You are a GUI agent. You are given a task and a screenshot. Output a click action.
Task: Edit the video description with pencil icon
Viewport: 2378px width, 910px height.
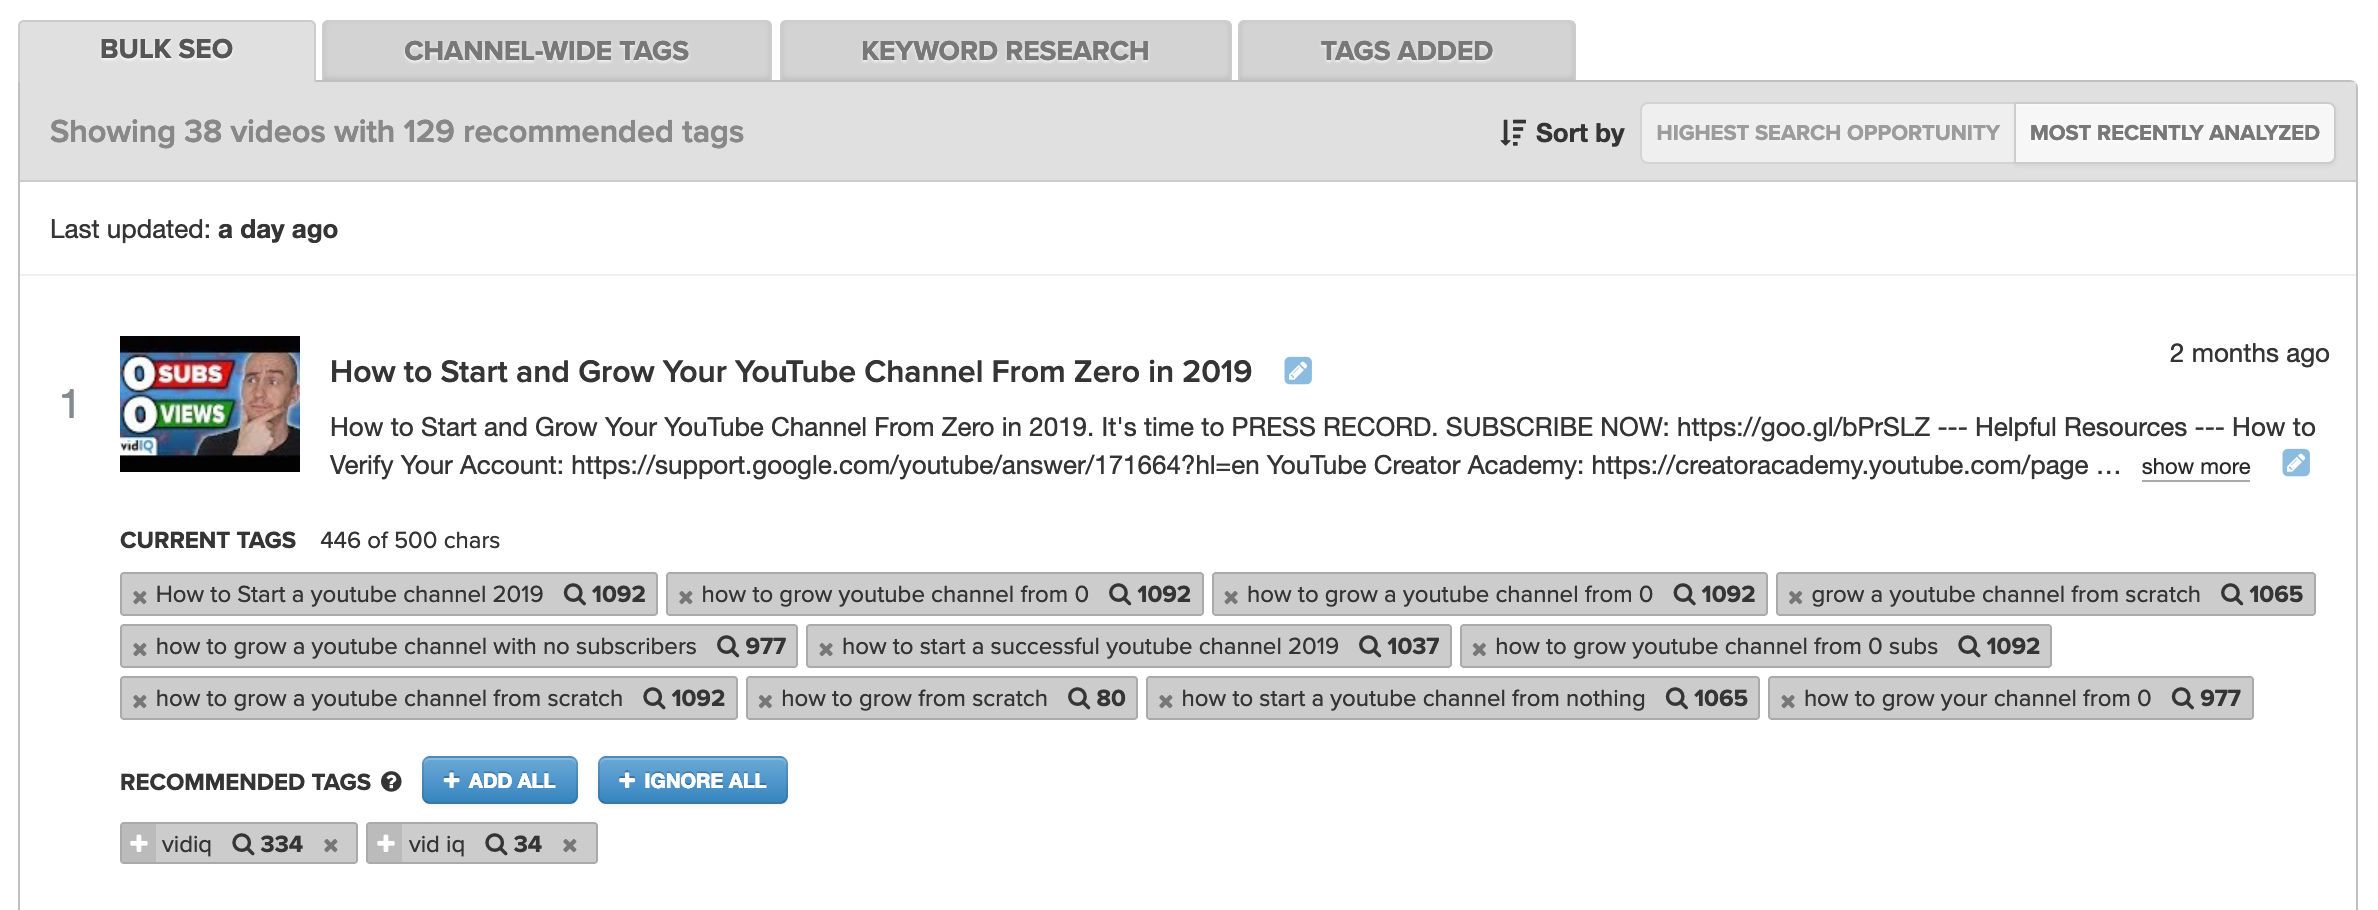[2295, 463]
